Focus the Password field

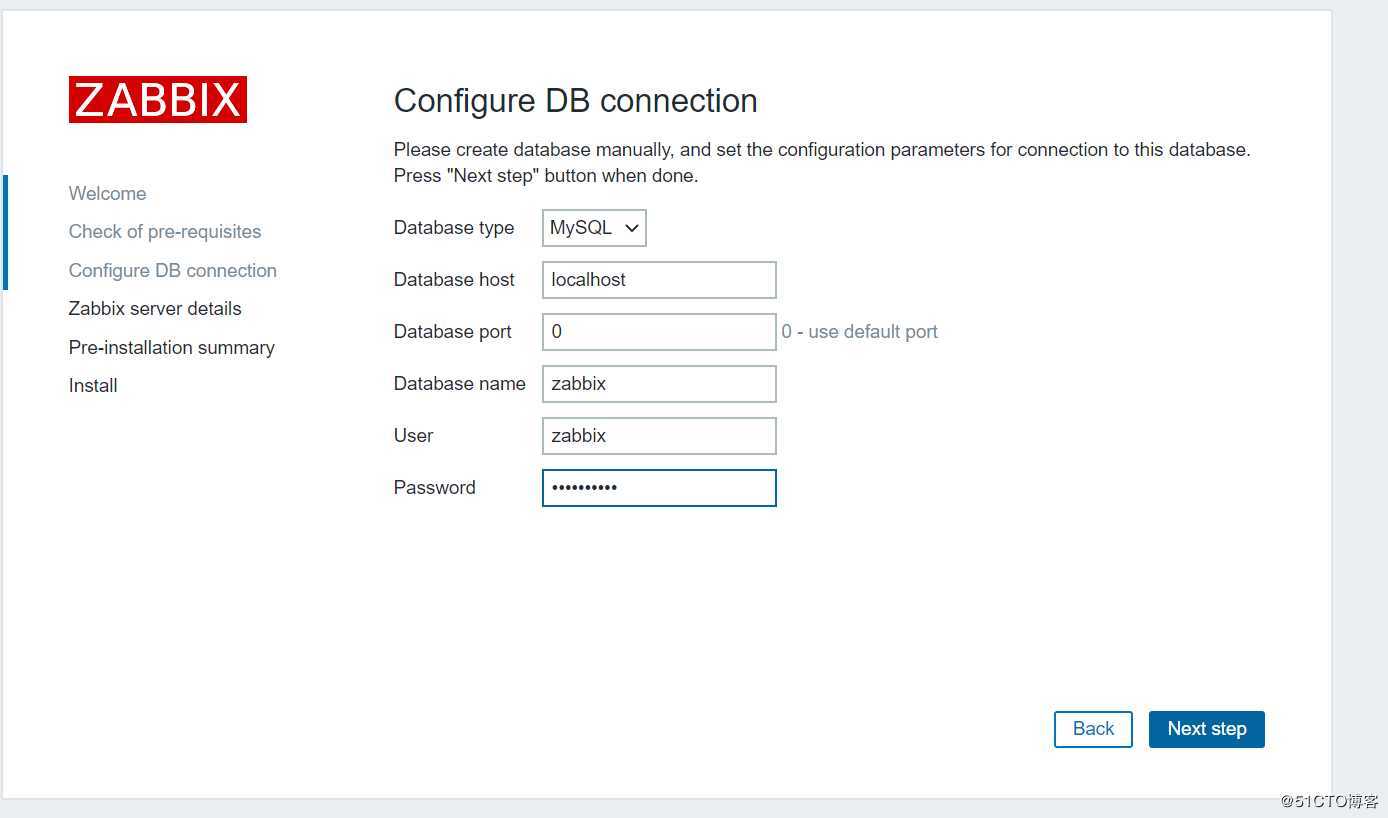pos(659,488)
